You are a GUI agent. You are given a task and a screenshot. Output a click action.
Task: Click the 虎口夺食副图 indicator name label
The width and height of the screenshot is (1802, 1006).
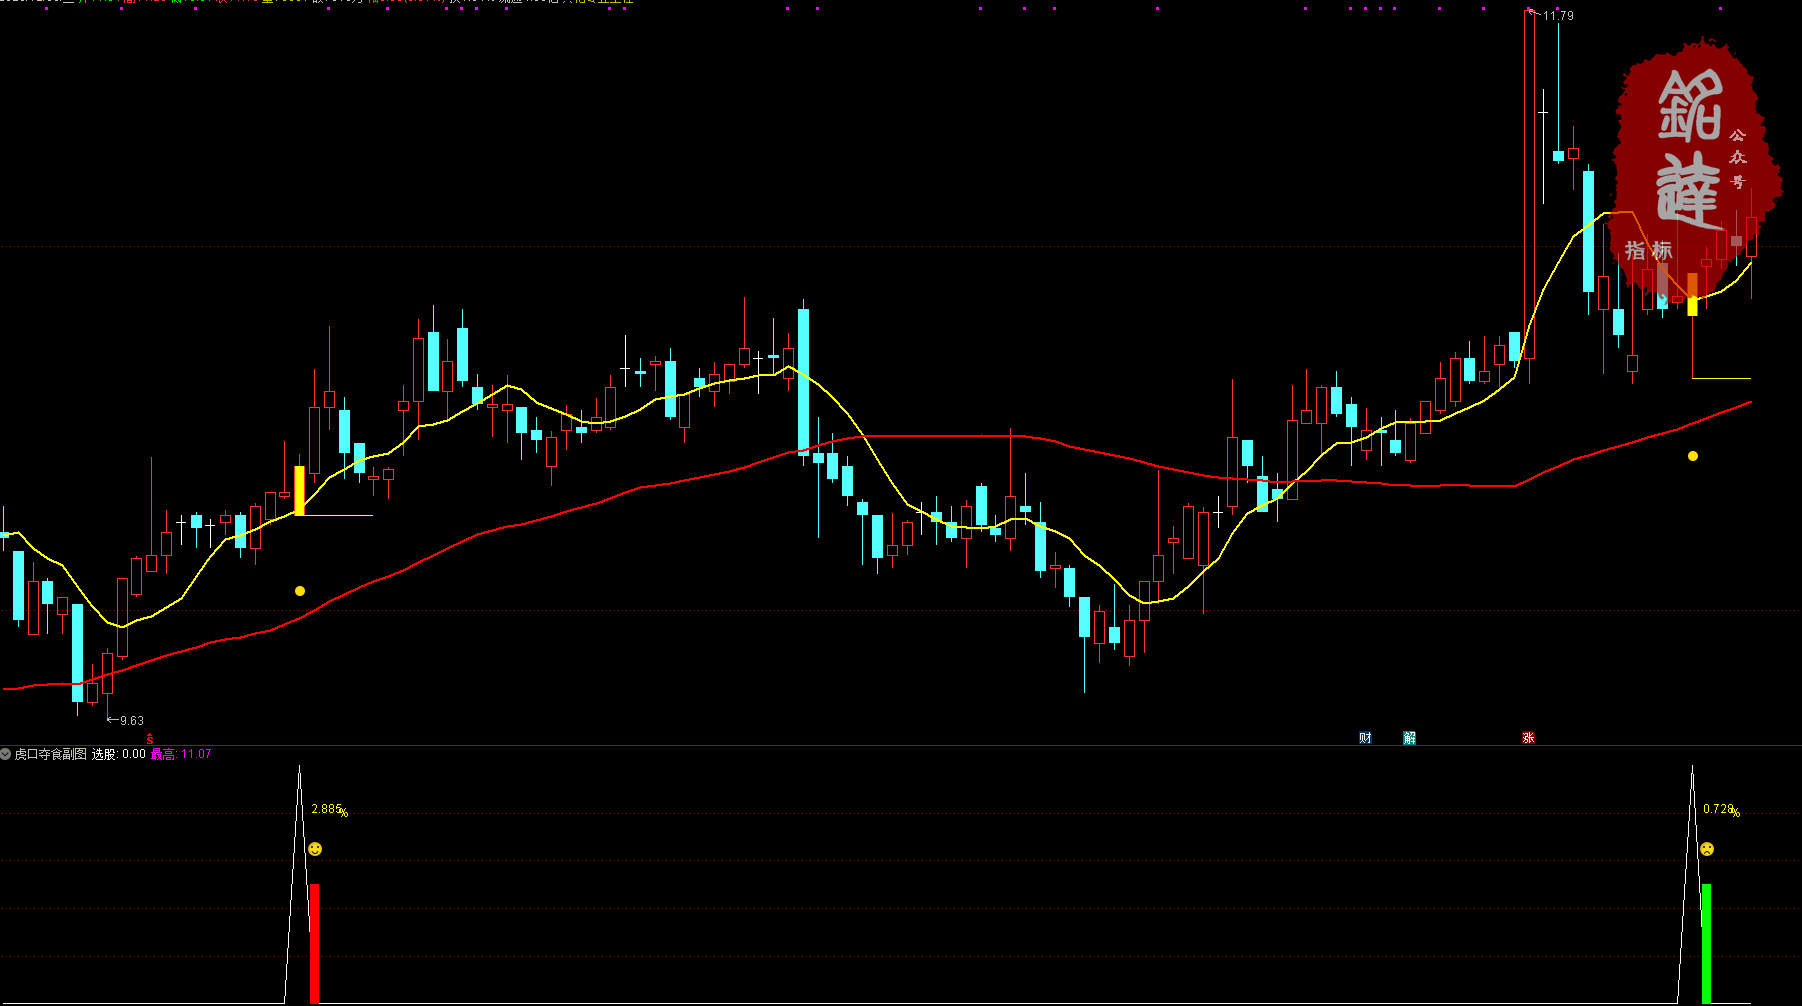pyautogui.click(x=50, y=754)
